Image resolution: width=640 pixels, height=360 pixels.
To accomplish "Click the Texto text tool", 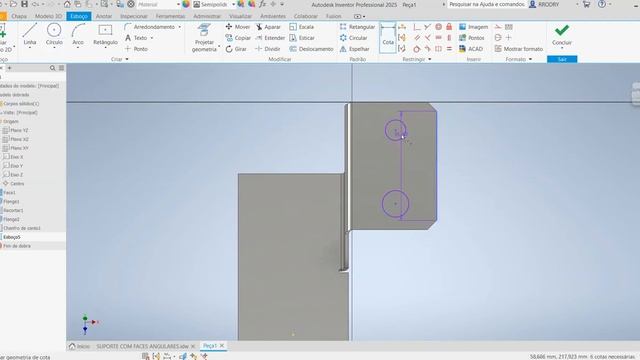I will [136, 38].
